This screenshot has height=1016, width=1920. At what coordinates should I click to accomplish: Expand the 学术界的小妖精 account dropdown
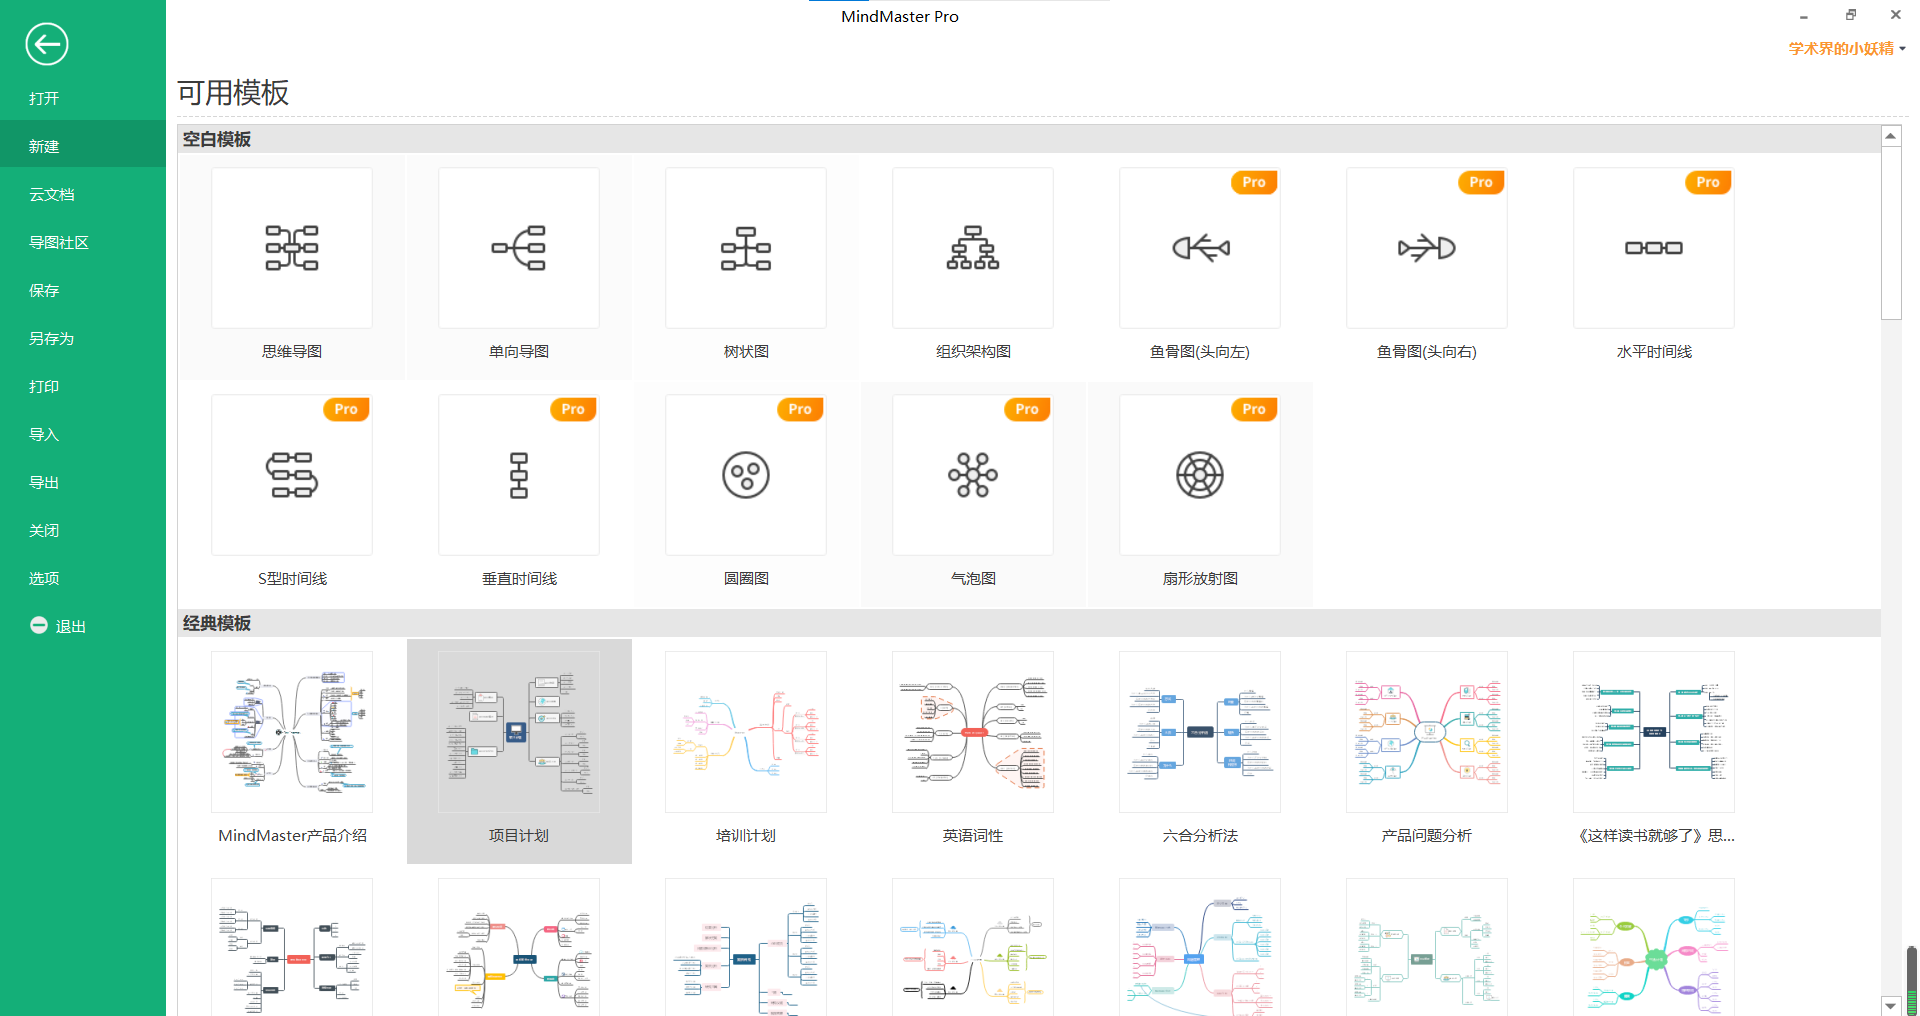(x=1847, y=48)
